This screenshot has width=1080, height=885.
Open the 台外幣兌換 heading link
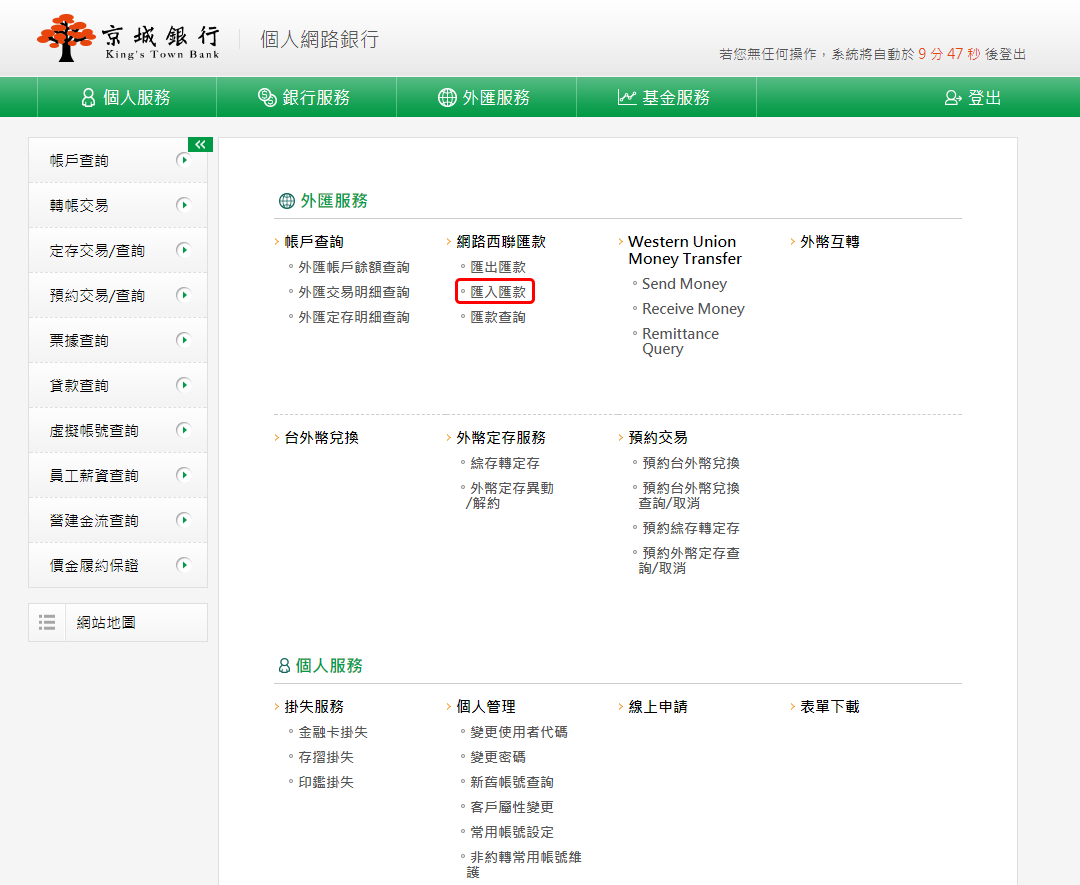(x=322, y=438)
